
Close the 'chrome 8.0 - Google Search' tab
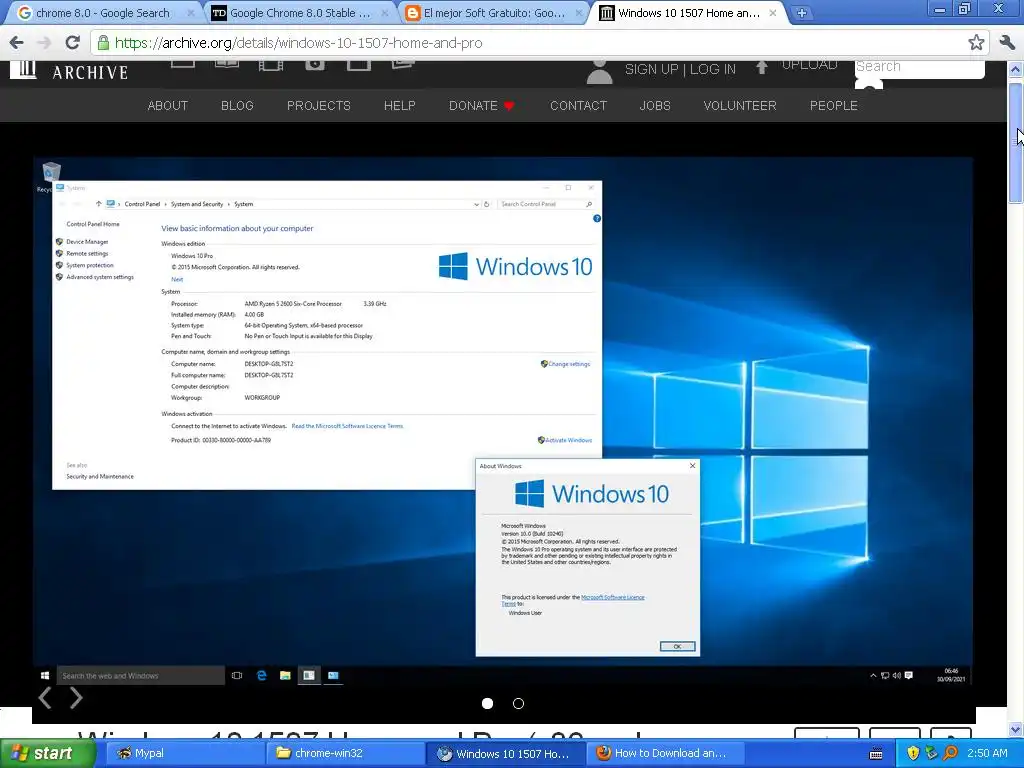[x=190, y=13]
